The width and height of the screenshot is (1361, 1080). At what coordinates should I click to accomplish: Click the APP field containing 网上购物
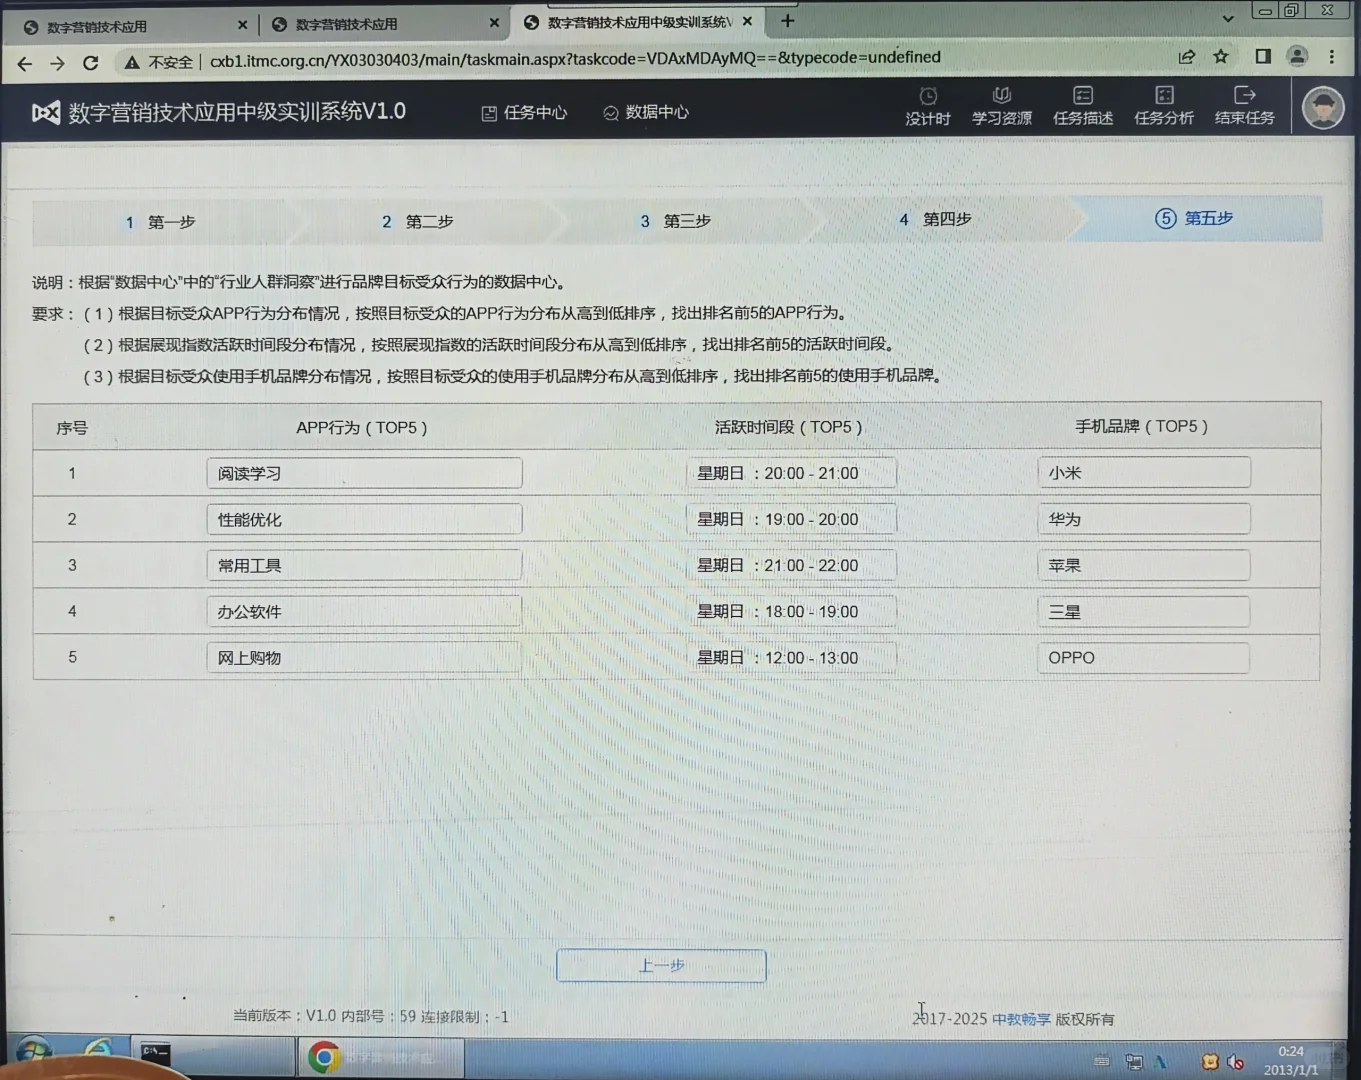point(364,657)
